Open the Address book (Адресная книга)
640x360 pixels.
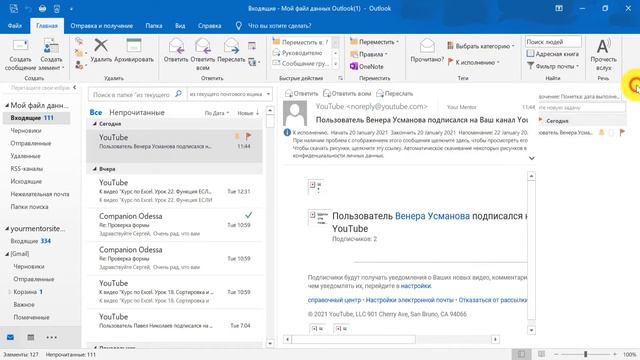[x=553, y=54]
